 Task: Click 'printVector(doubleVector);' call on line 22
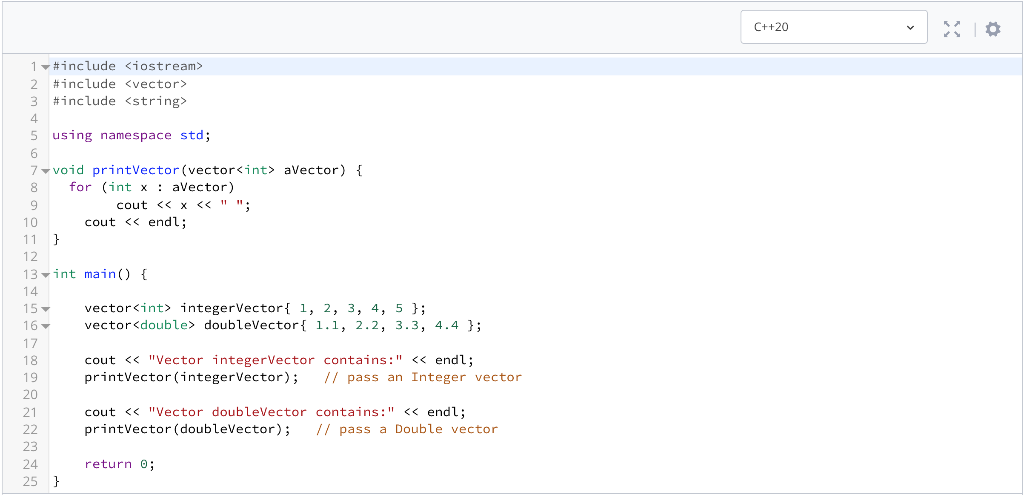tap(187, 429)
